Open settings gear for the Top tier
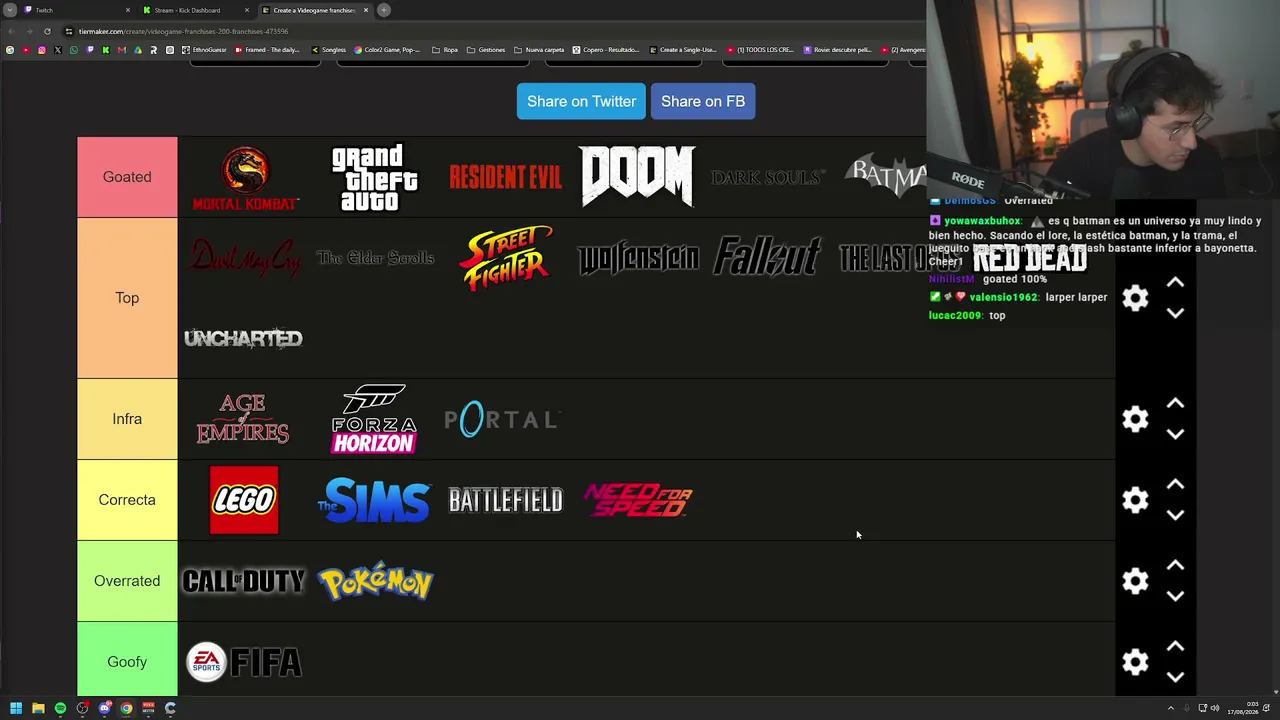The height and width of the screenshot is (720, 1280). coord(1135,298)
